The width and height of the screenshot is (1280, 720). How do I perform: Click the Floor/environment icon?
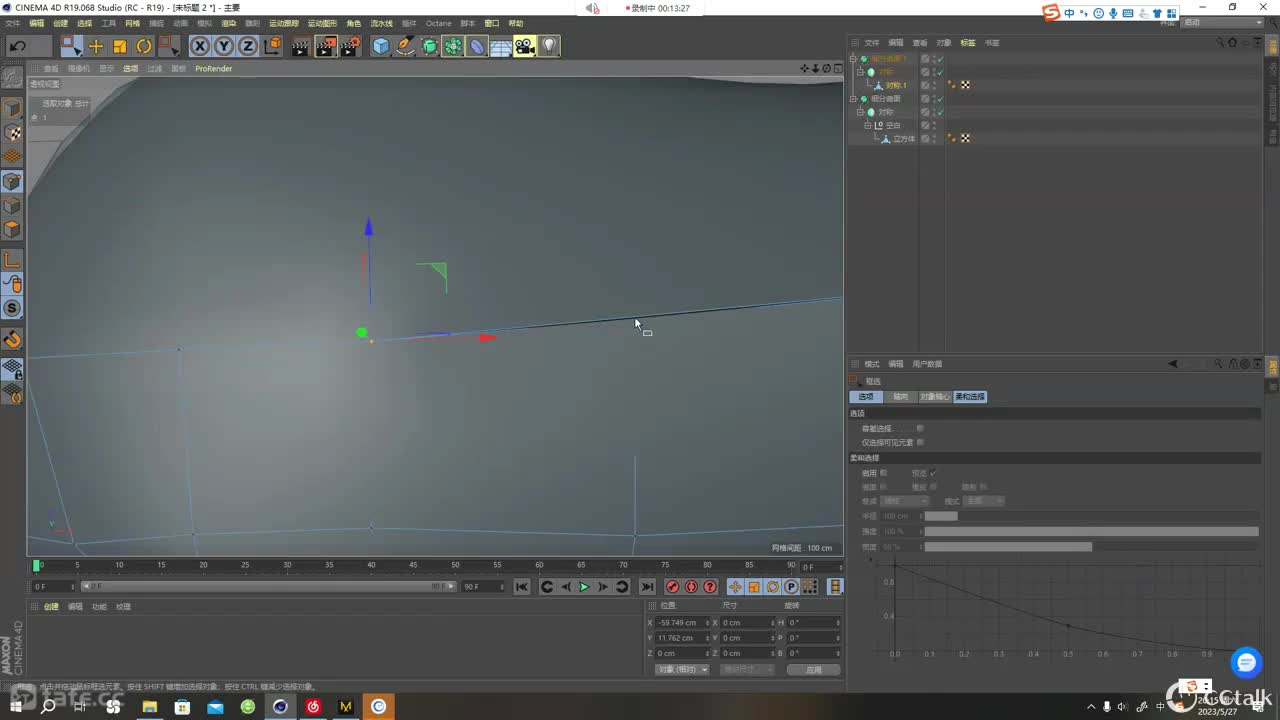tap(501, 46)
